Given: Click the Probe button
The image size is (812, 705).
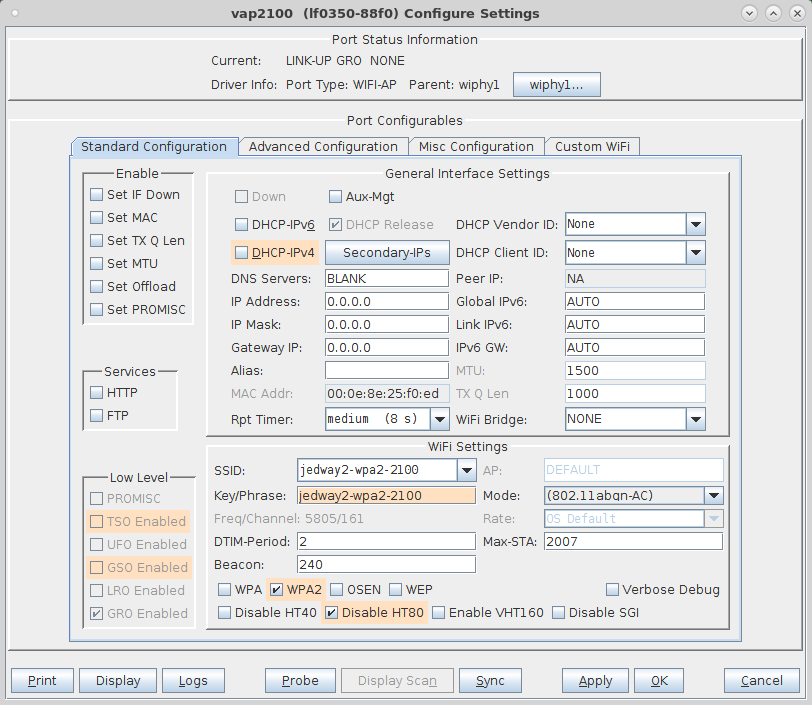Looking at the screenshot, I should 300,681.
